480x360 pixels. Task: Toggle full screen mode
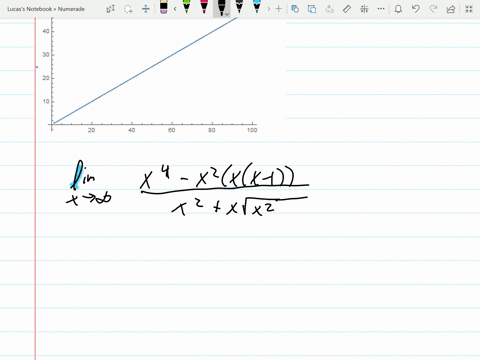[469, 9]
